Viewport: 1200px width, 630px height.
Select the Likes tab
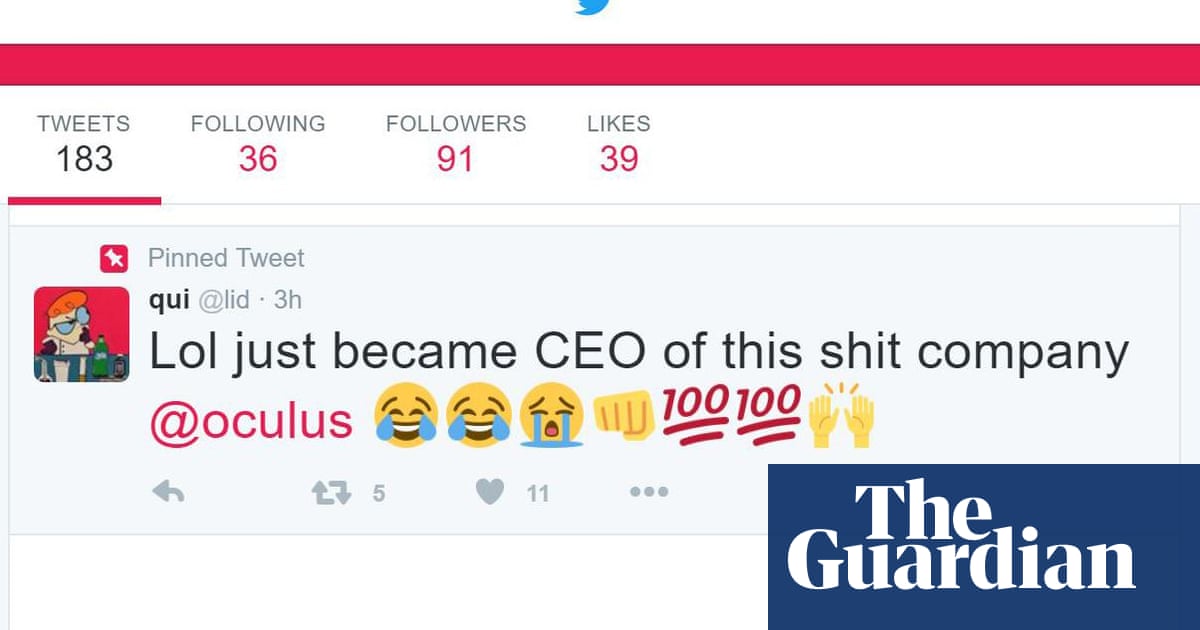click(618, 144)
